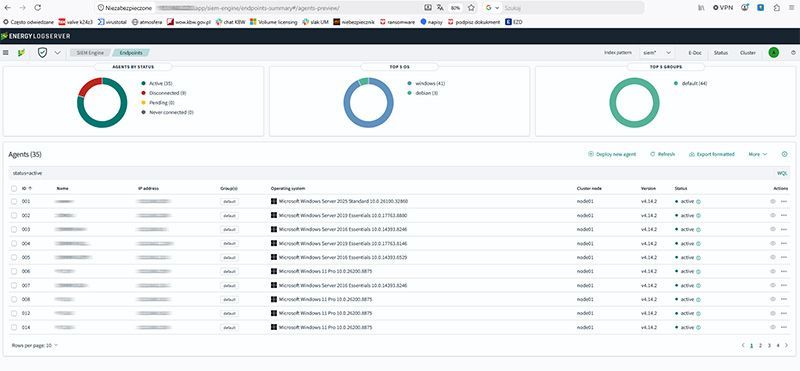Check the box for agent 002
800x371 pixels.
point(14,215)
